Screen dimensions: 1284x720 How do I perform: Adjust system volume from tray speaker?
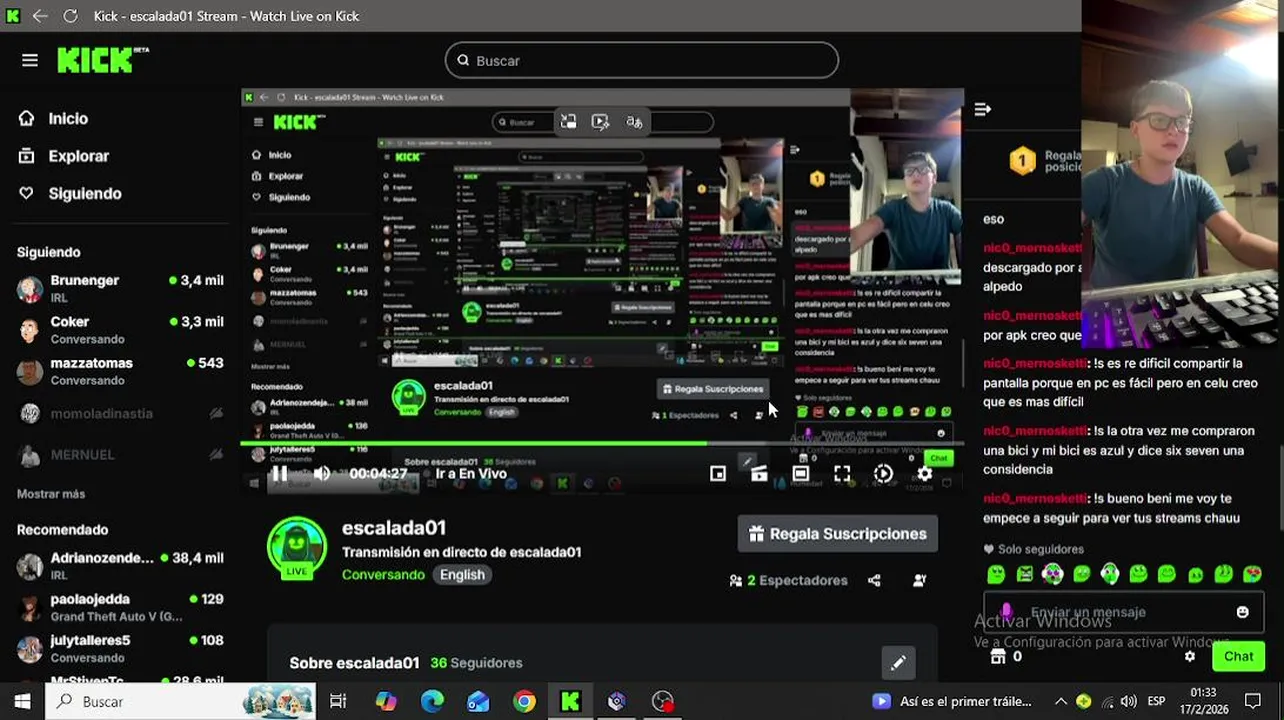click(x=1128, y=702)
